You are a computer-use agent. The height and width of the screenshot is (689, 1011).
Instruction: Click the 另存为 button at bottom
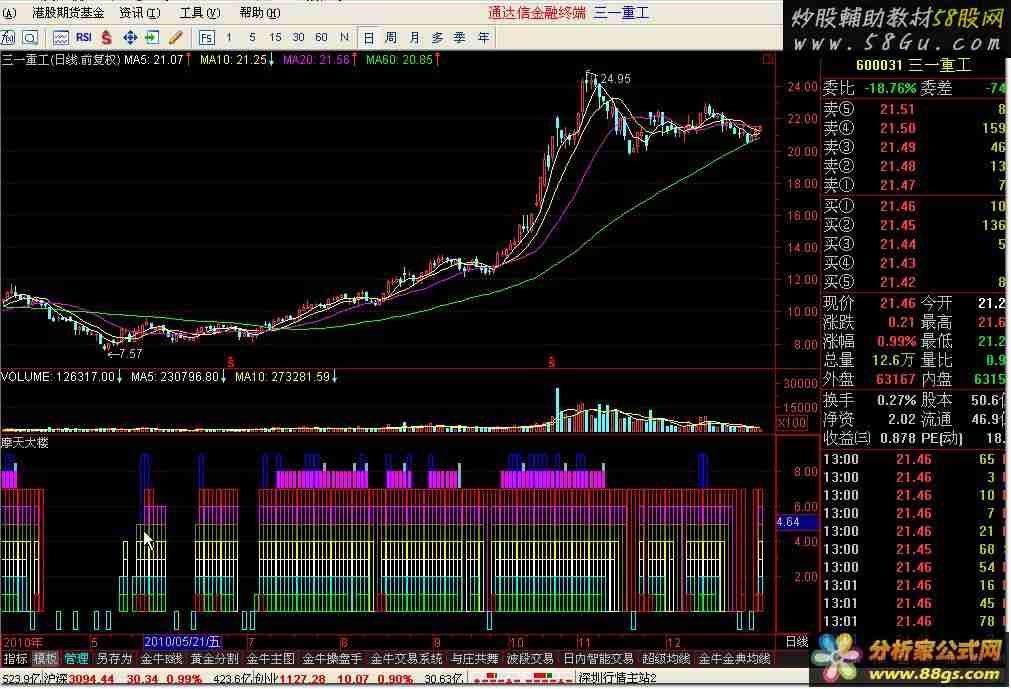click(x=114, y=659)
